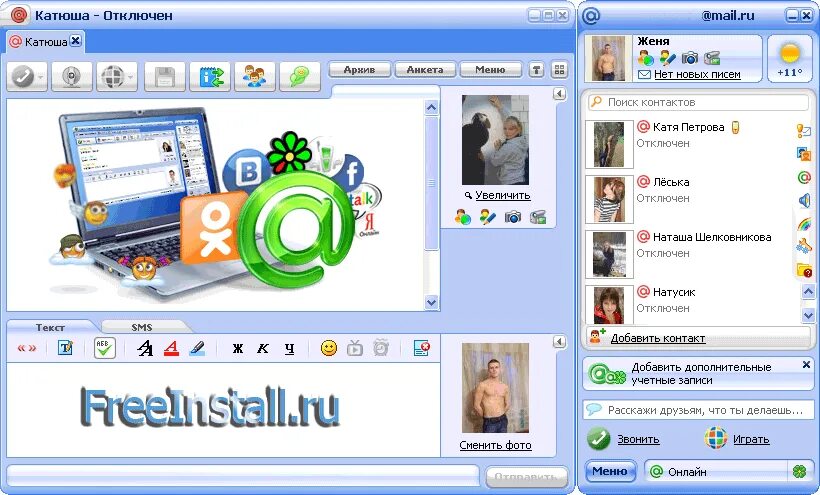Toggle underline Ч formatting
Screen dimensions: 820x495
click(x=289, y=349)
